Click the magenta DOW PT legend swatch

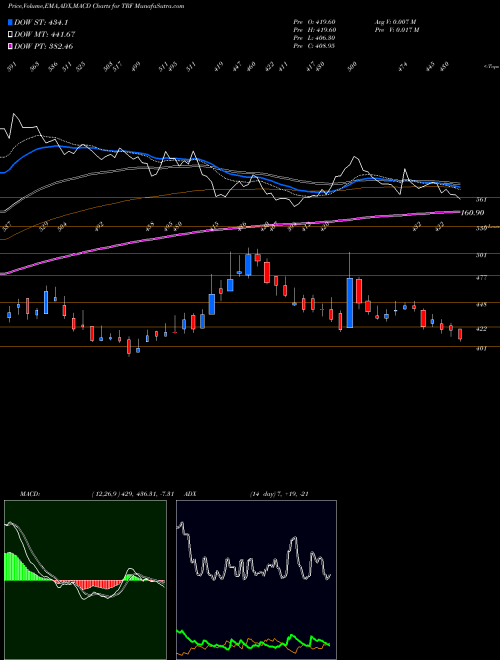[x=10, y=46]
